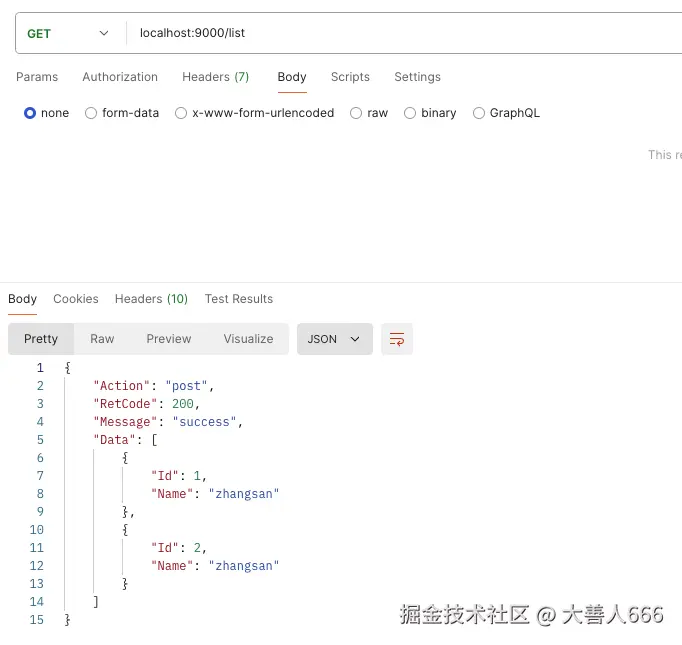Open the request Settings tab
682x645 pixels.
pos(417,77)
